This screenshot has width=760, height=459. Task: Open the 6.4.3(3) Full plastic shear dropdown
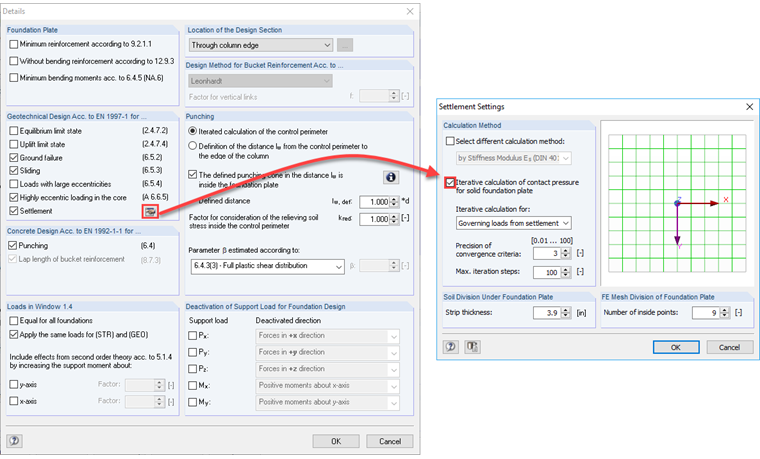point(268,266)
